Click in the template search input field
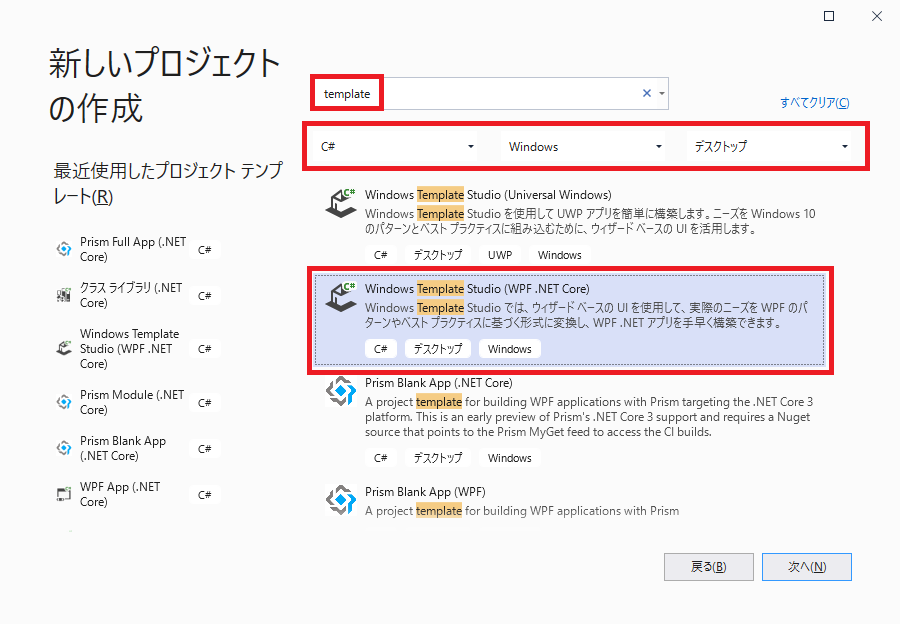The height and width of the screenshot is (624, 900). (490, 93)
